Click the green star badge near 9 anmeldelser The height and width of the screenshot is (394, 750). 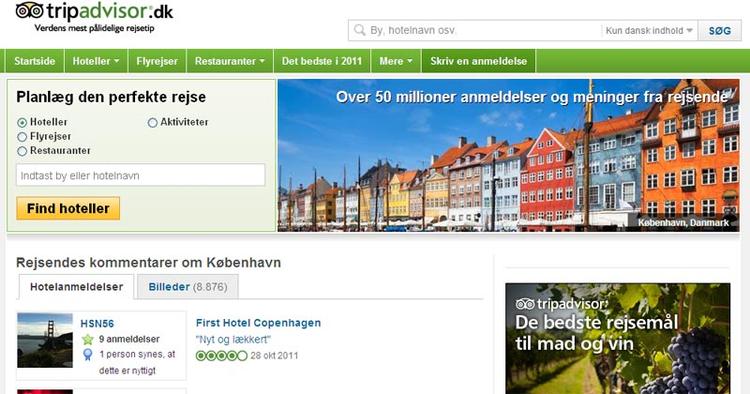(88, 339)
